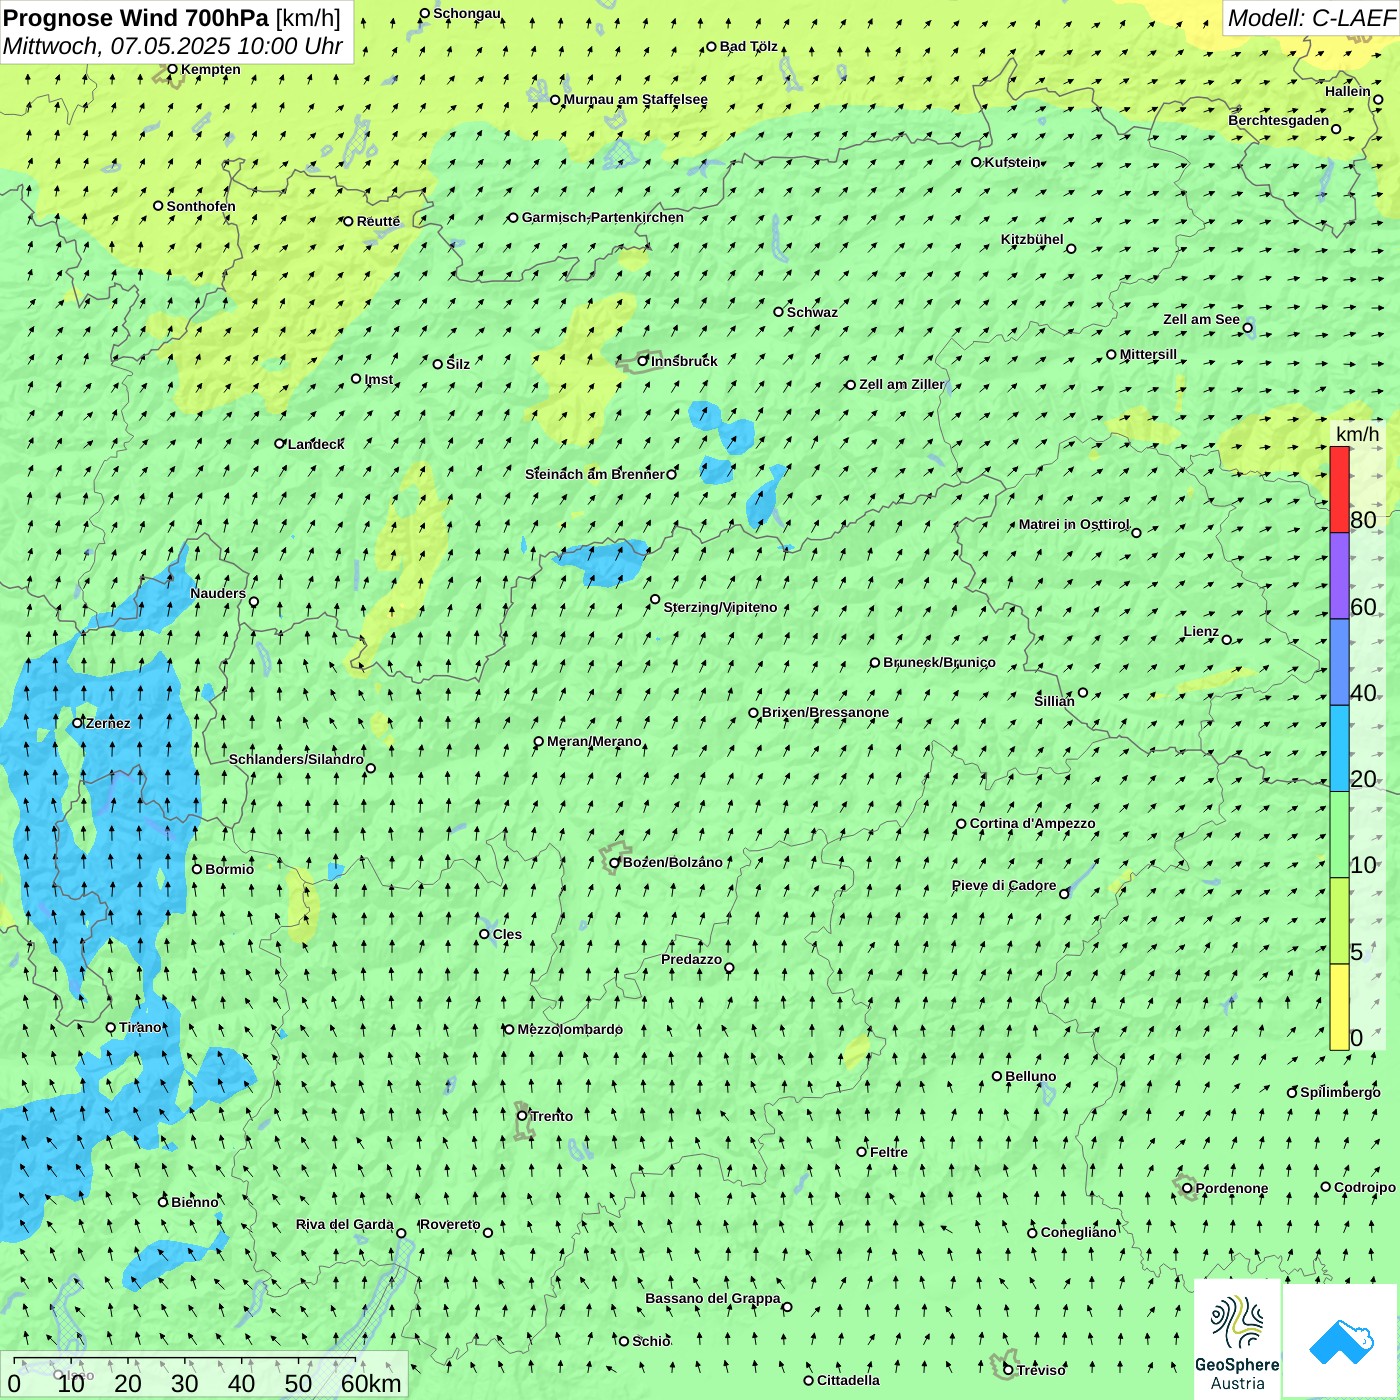Click the 'Prognose Wind 700hPa' title
Viewport: 1400px width, 1400px height.
(x=136, y=18)
